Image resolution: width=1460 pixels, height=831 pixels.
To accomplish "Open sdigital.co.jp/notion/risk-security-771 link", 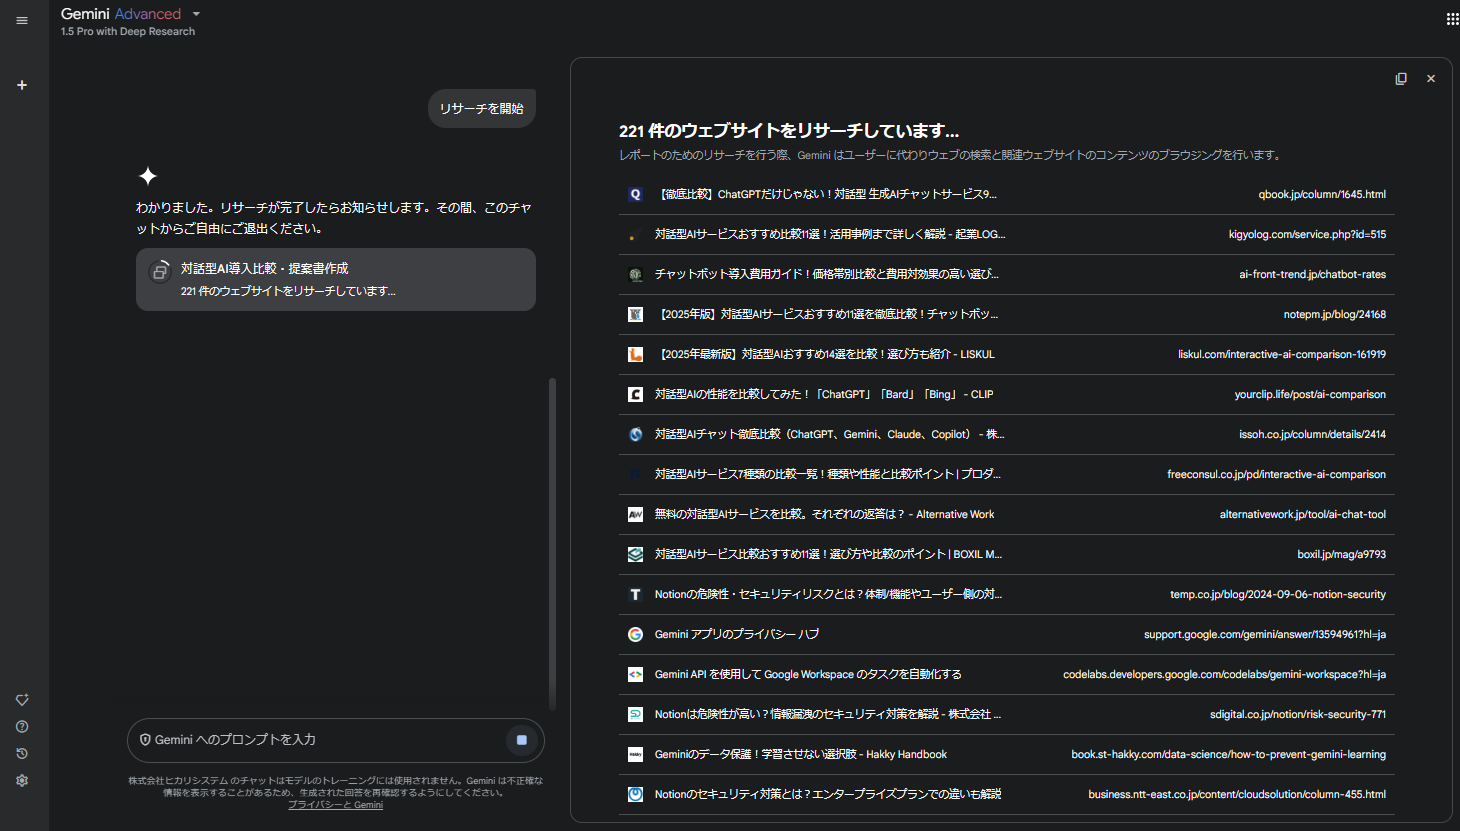I will (x=1298, y=715).
